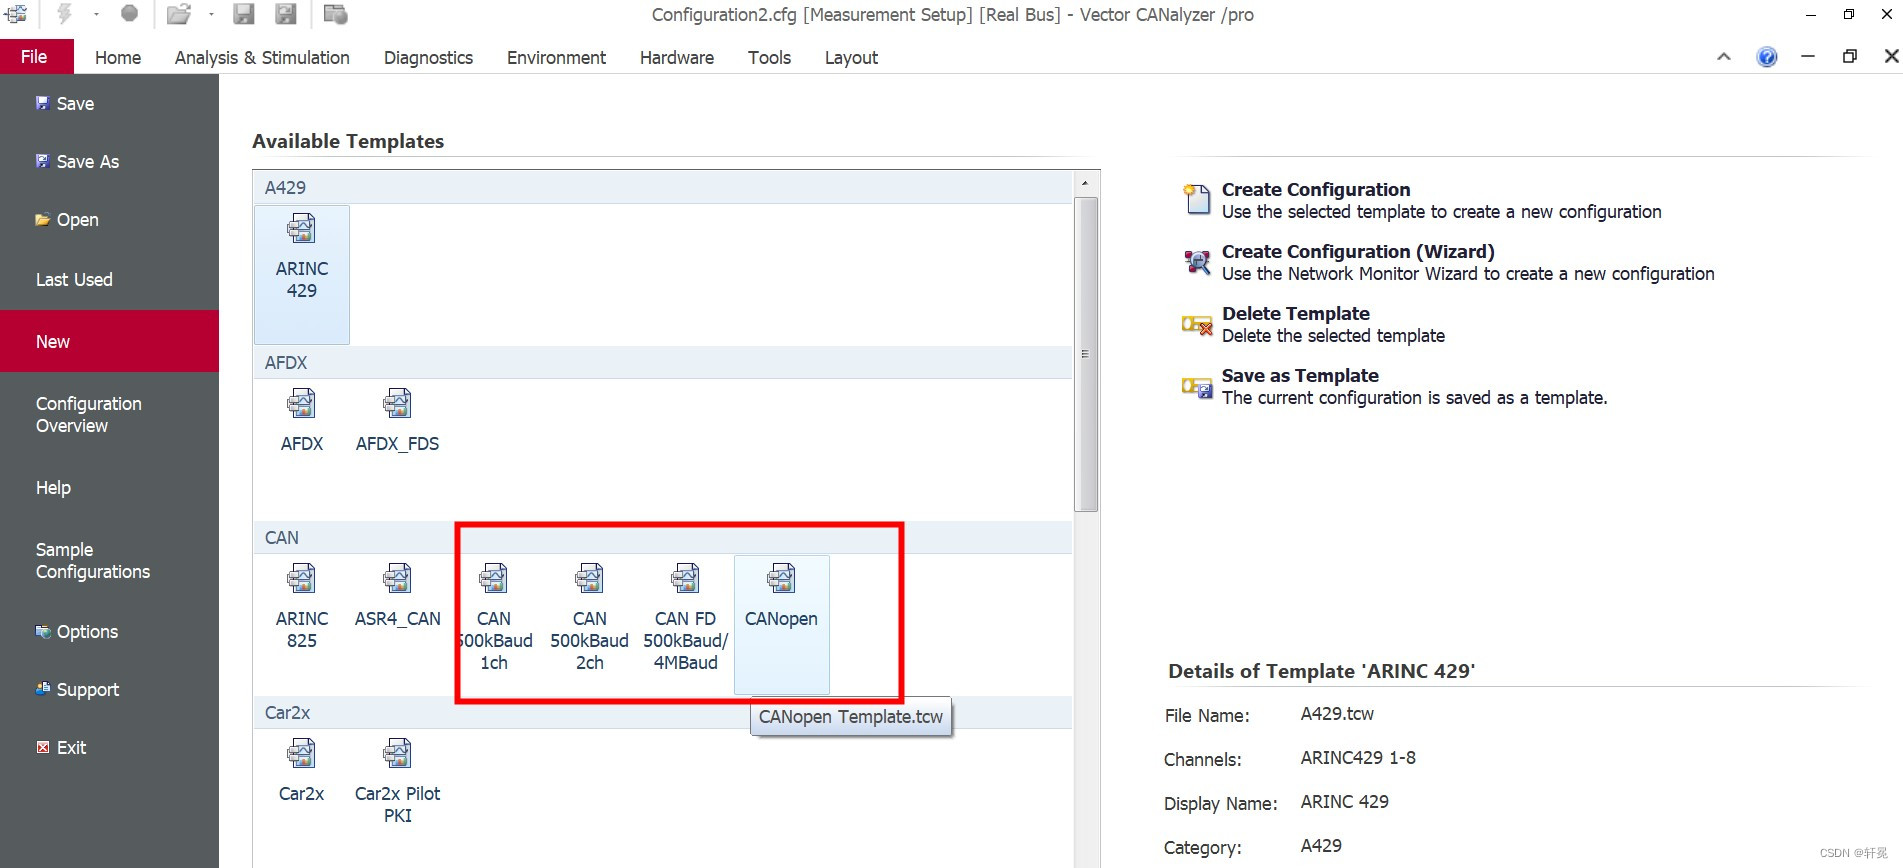
Task: Select the Tools ribbon tab
Action: pos(769,57)
